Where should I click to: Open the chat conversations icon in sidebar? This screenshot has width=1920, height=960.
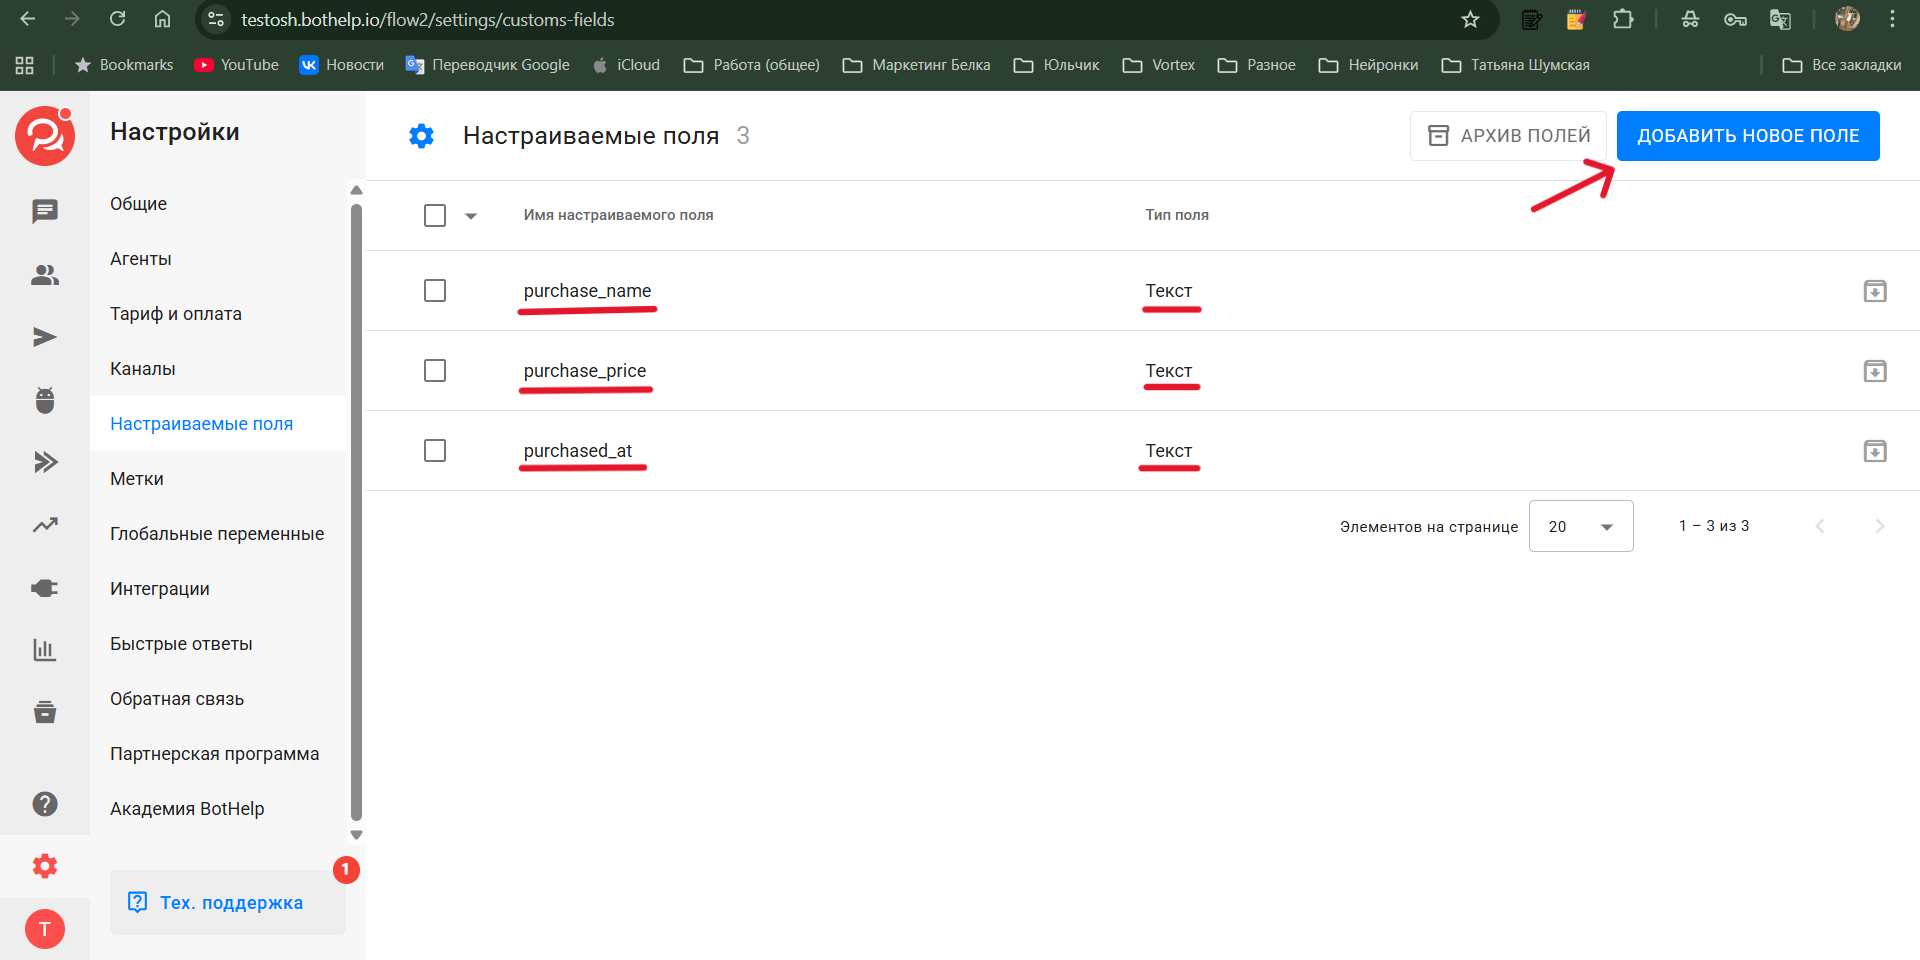click(45, 211)
